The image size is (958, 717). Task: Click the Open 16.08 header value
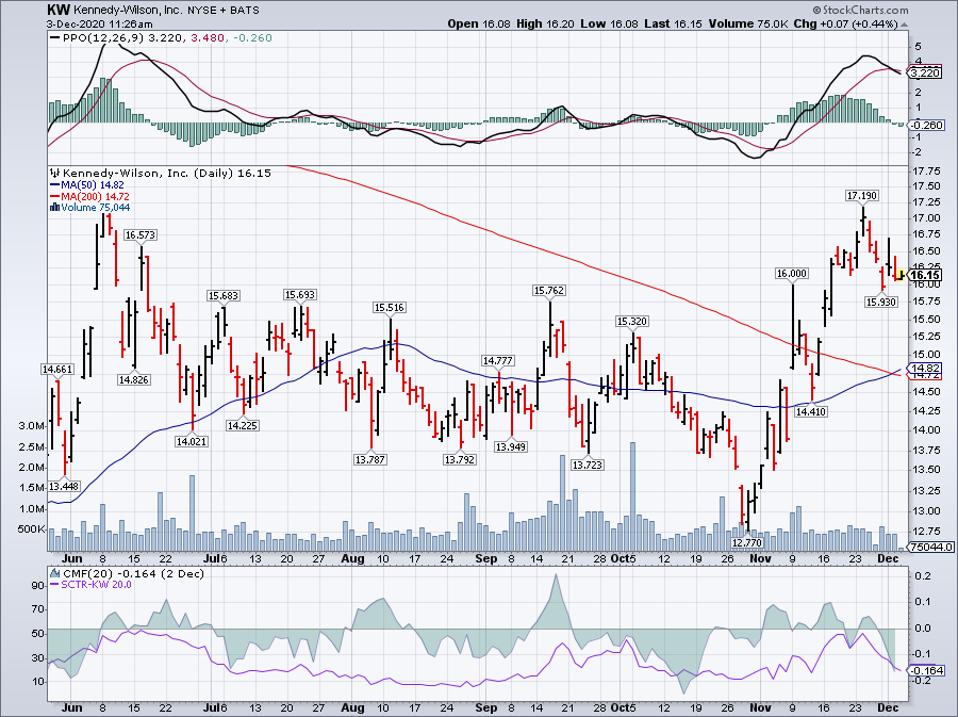point(478,24)
